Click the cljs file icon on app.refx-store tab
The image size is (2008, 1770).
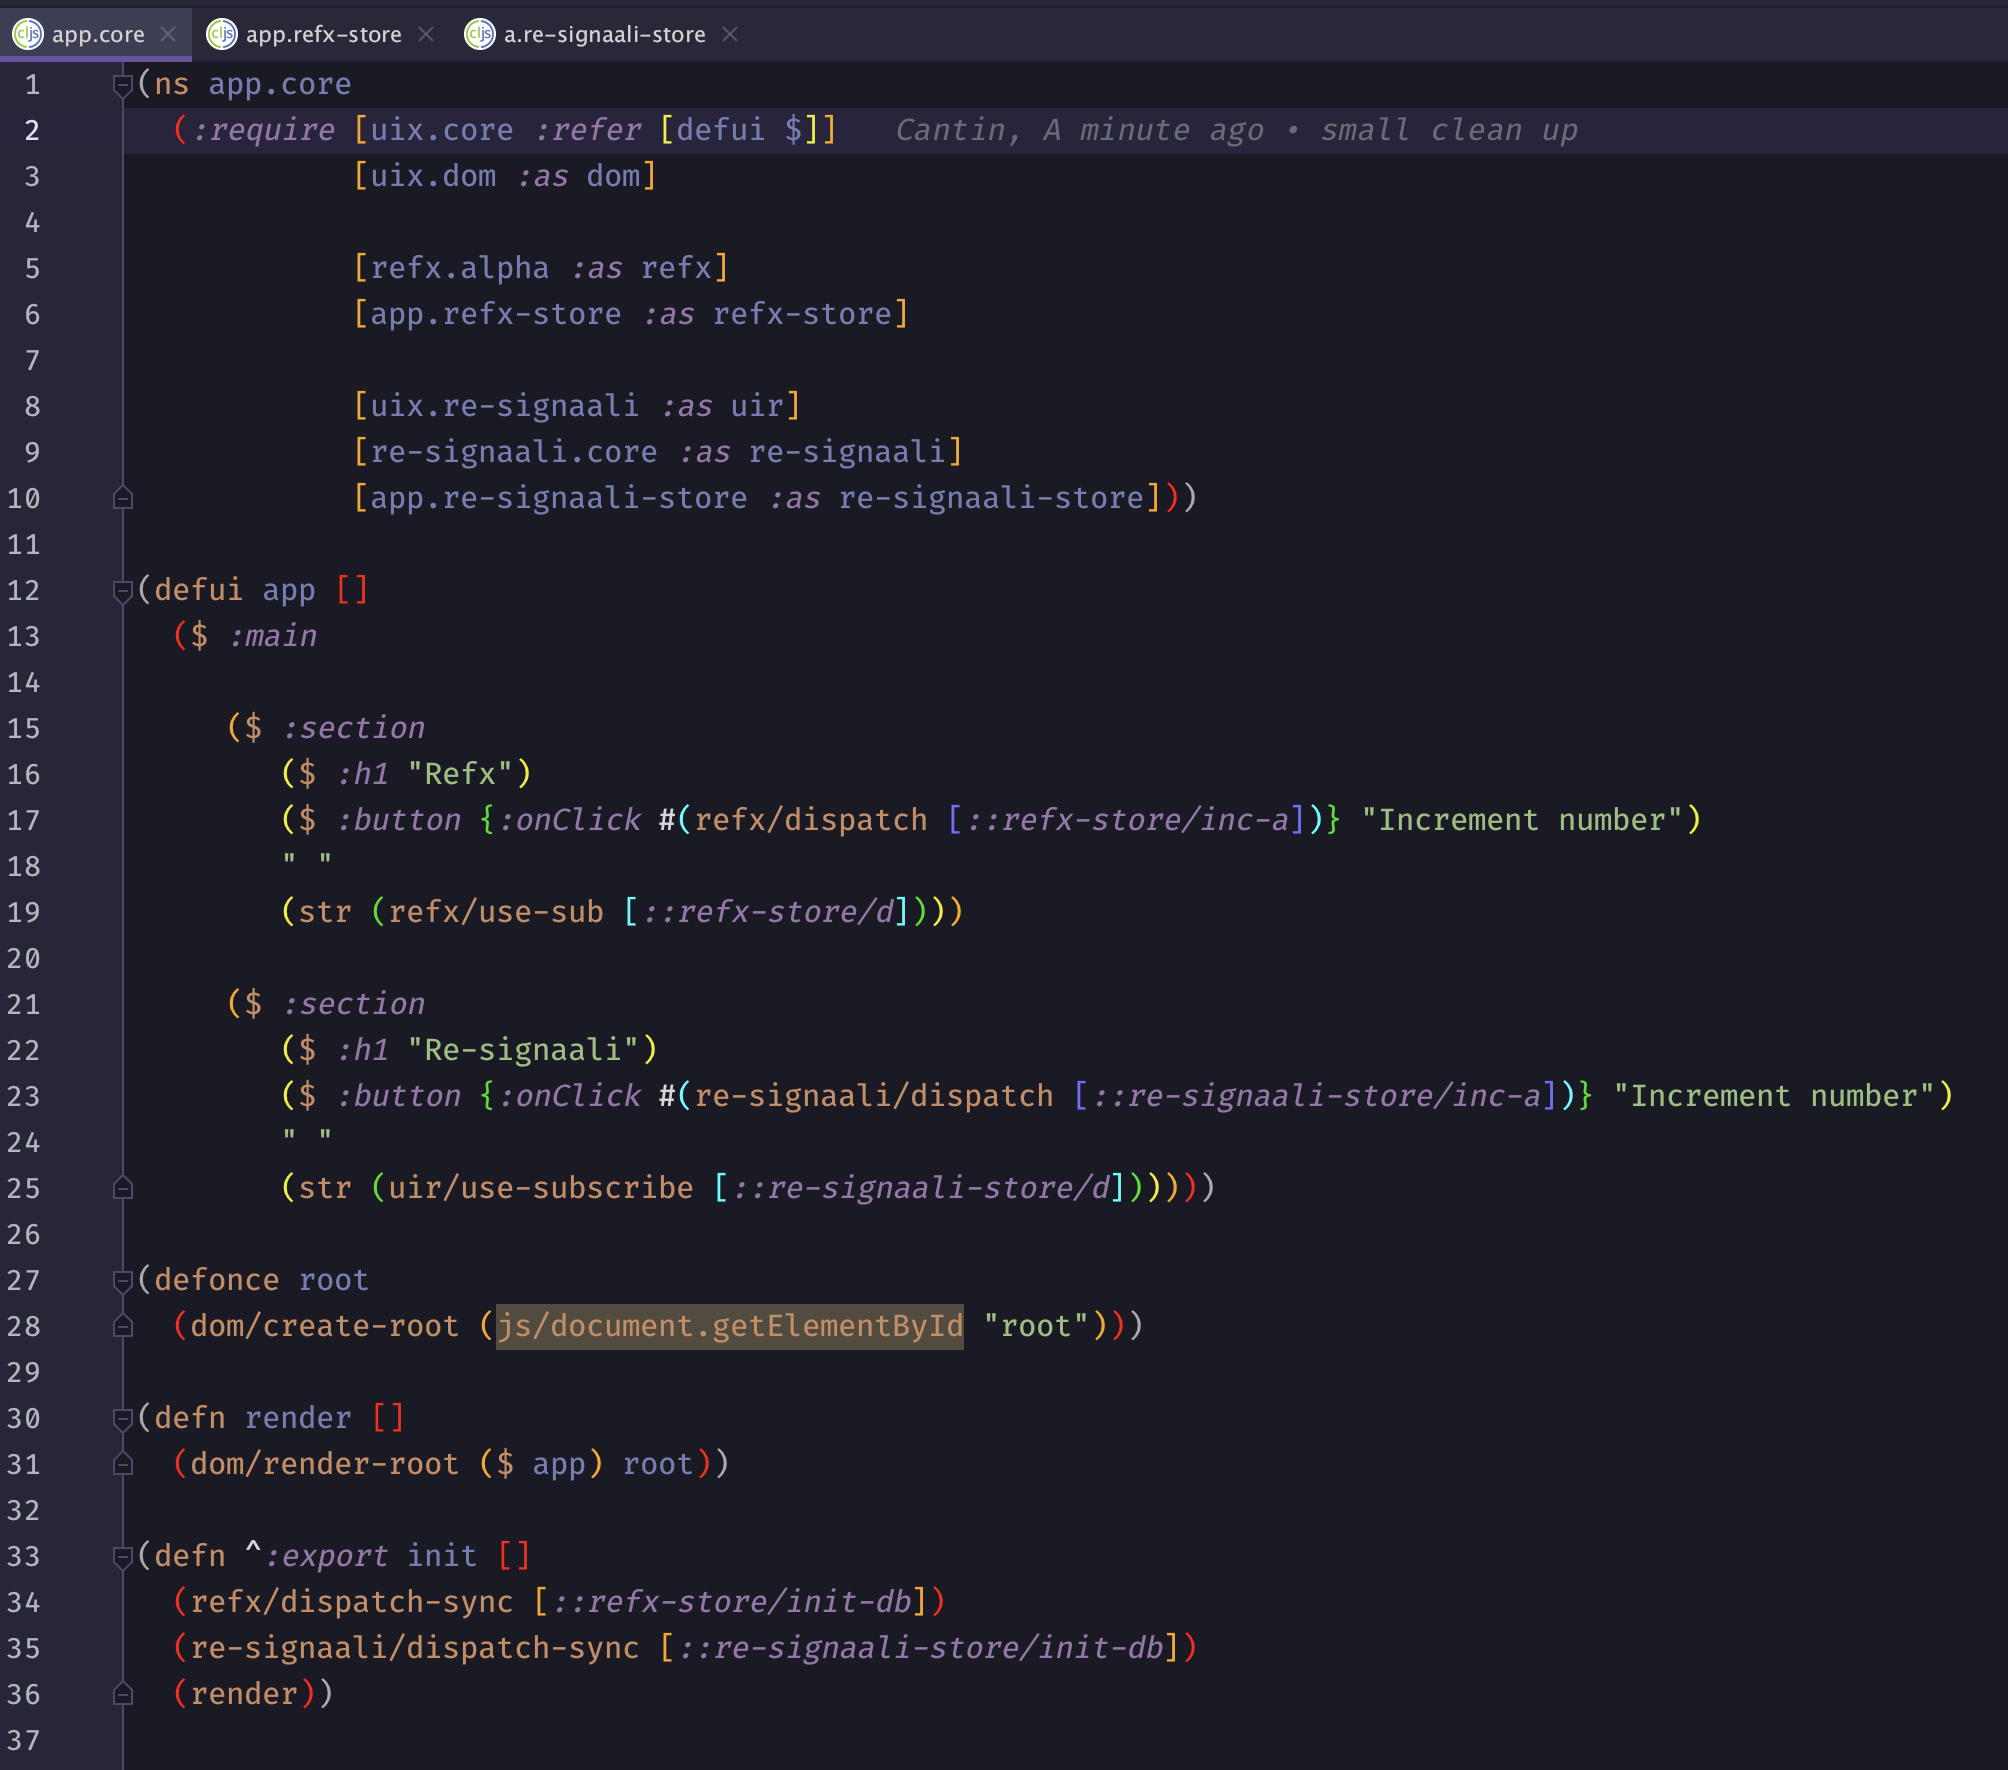pos(221,34)
